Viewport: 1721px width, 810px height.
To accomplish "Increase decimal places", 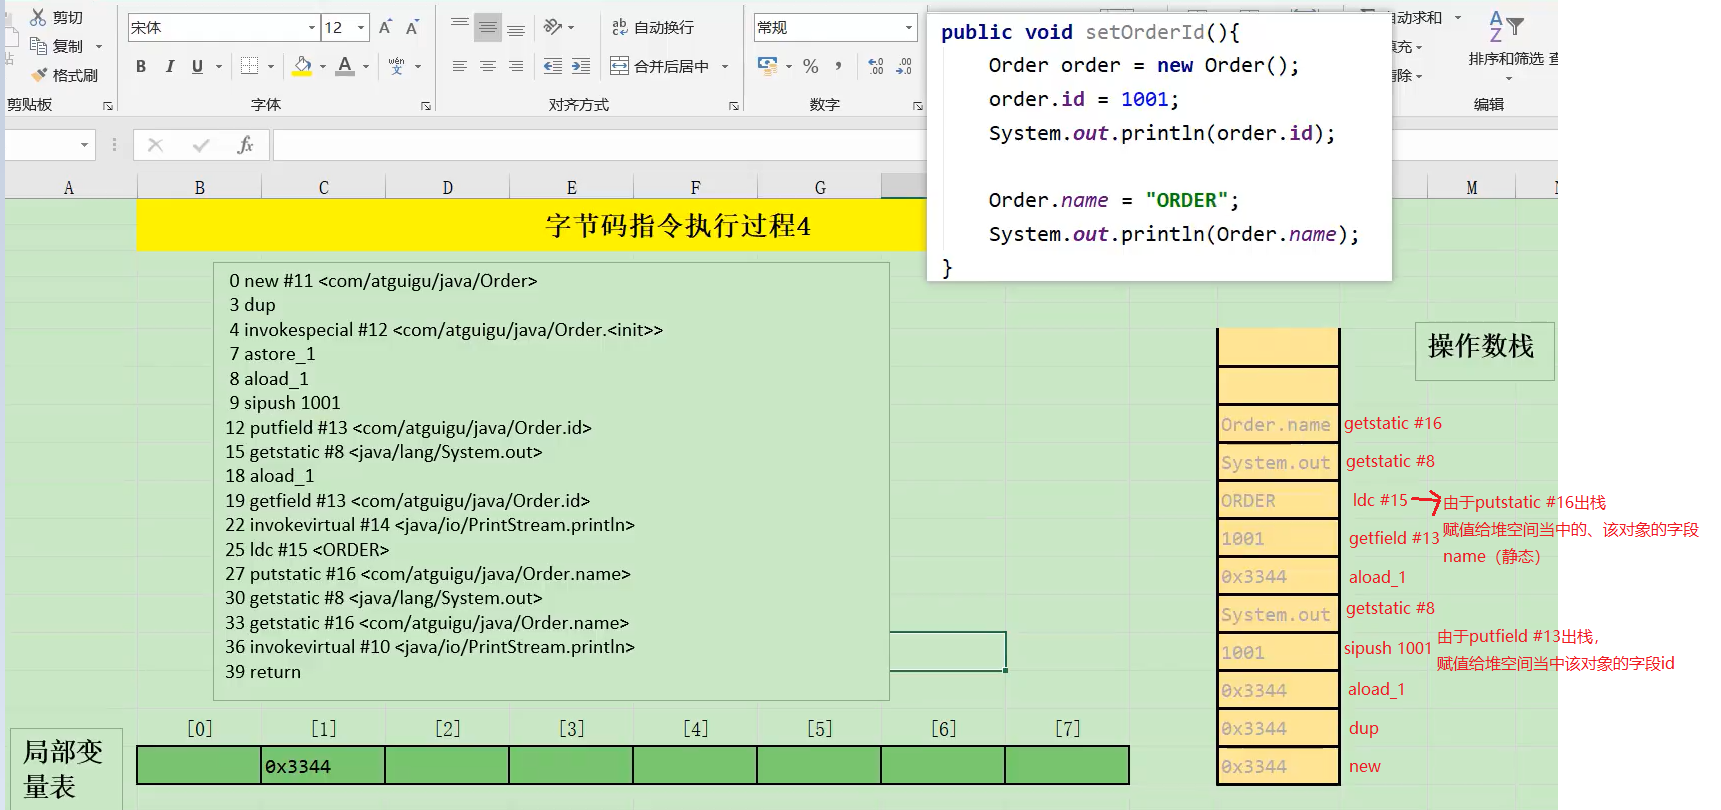I will click(875, 66).
